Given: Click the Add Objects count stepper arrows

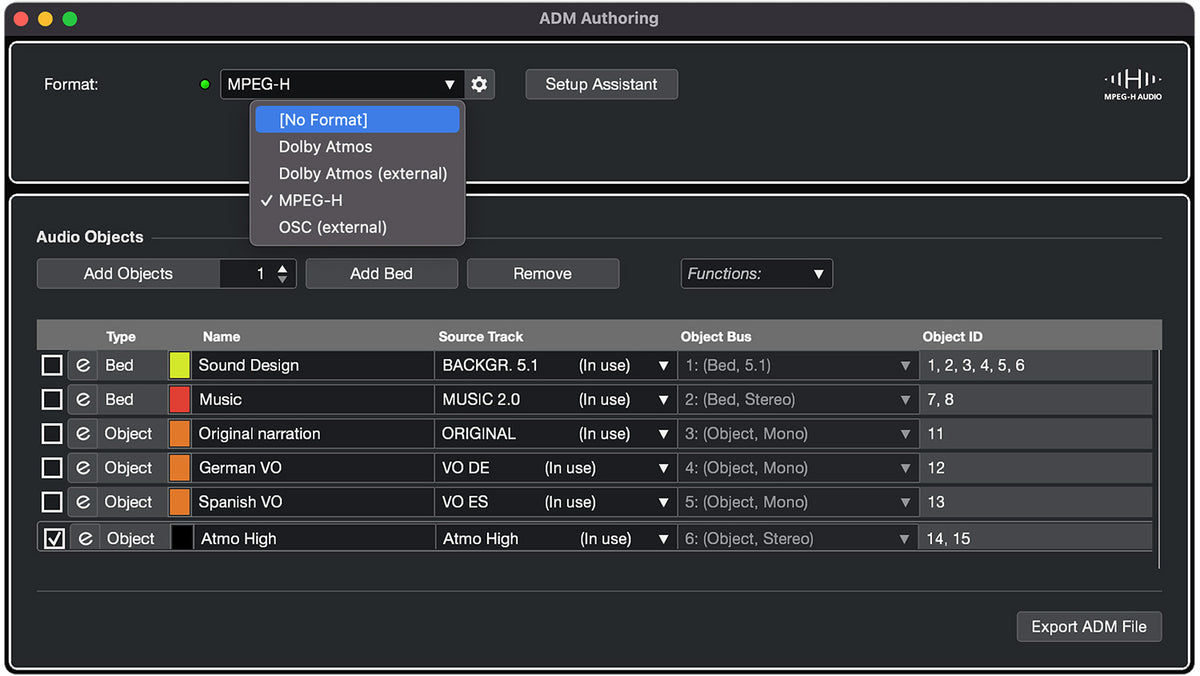Looking at the screenshot, I should pos(283,274).
